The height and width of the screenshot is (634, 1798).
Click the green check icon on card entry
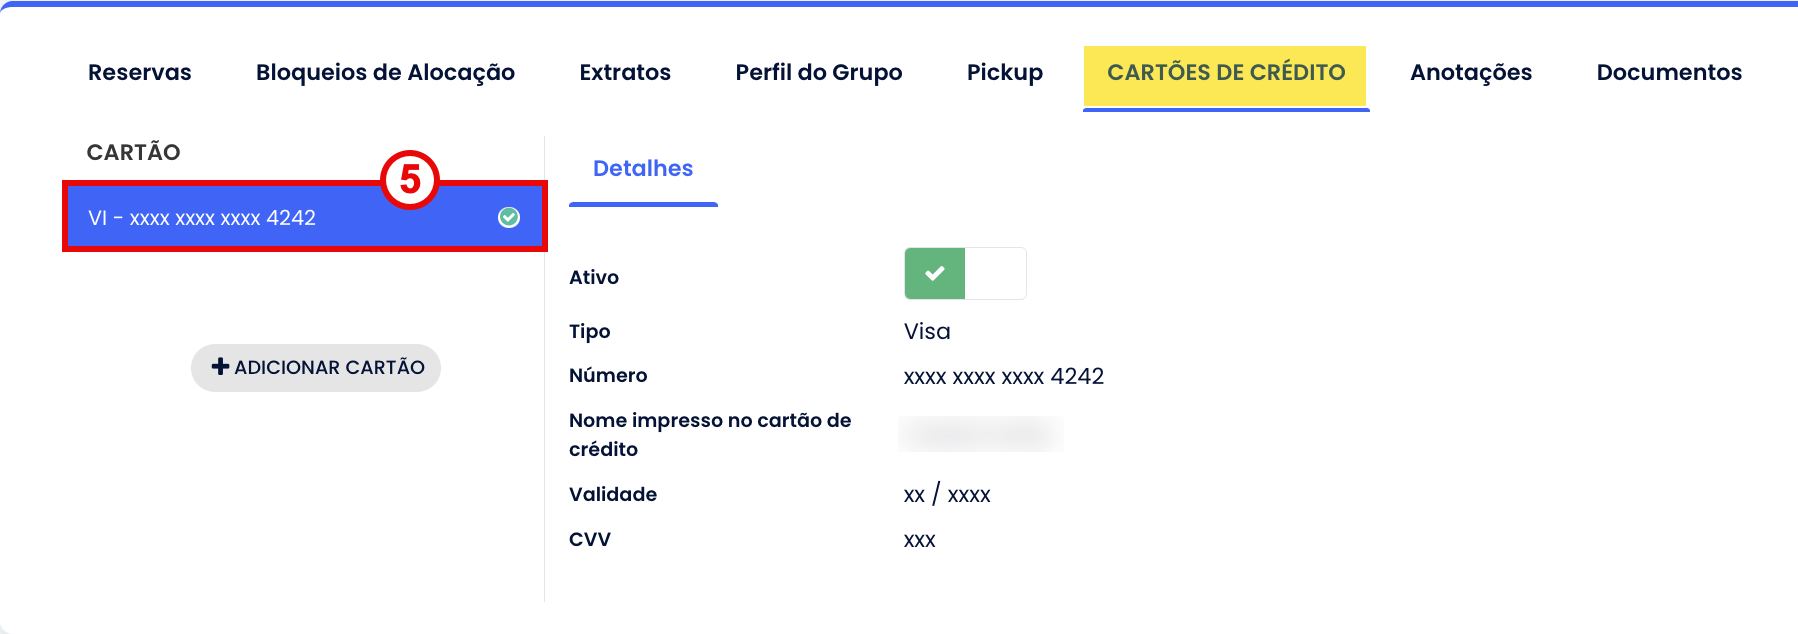[509, 218]
